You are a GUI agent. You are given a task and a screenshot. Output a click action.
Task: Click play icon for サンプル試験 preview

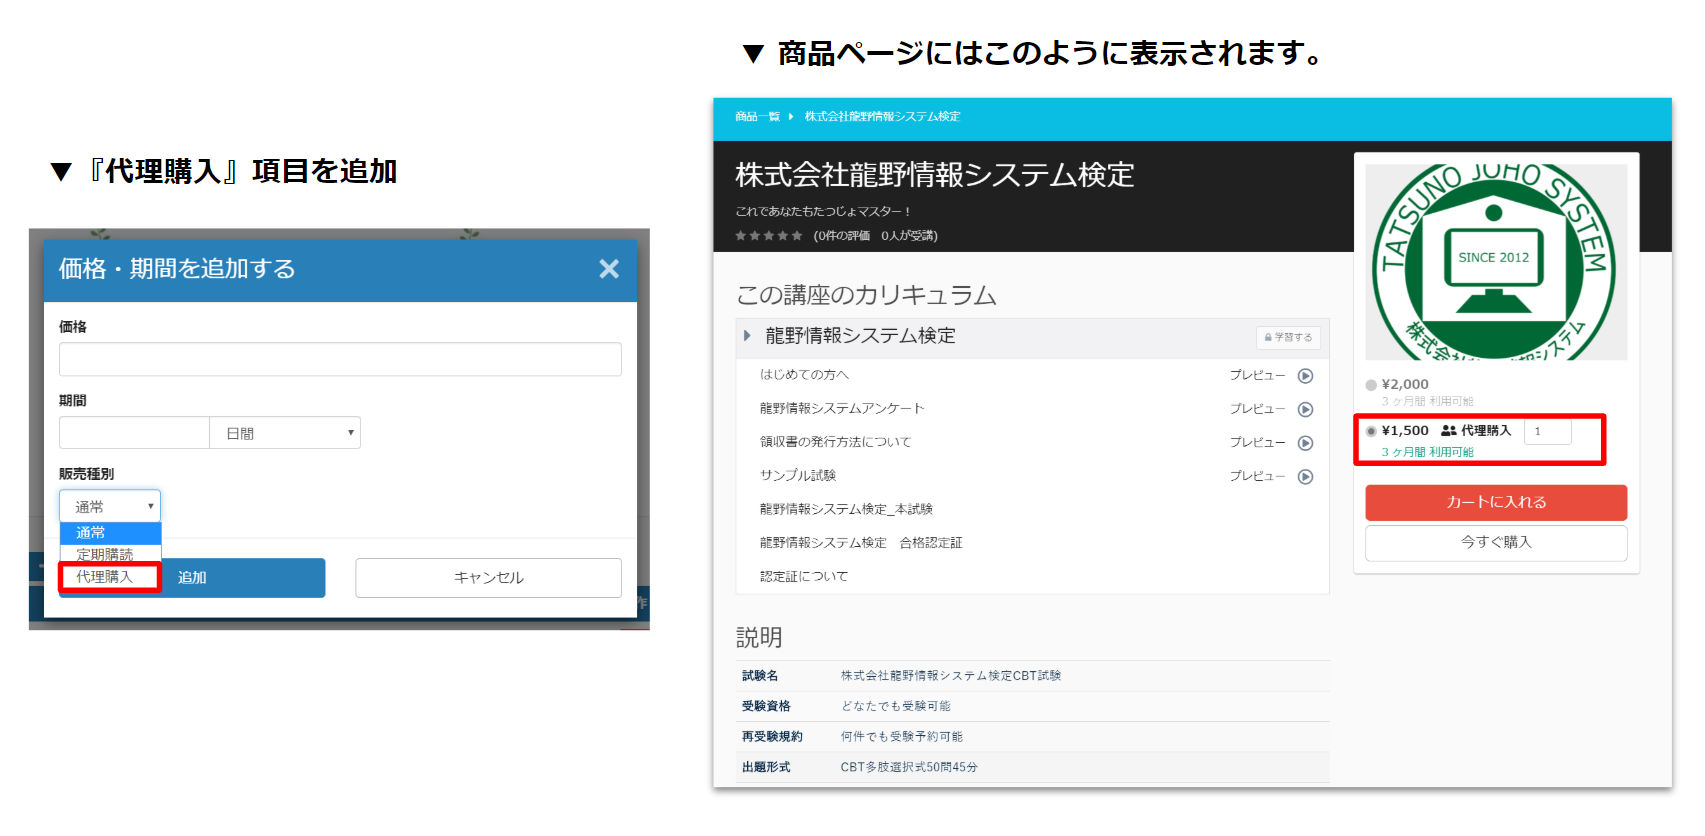pyautogui.click(x=1305, y=477)
